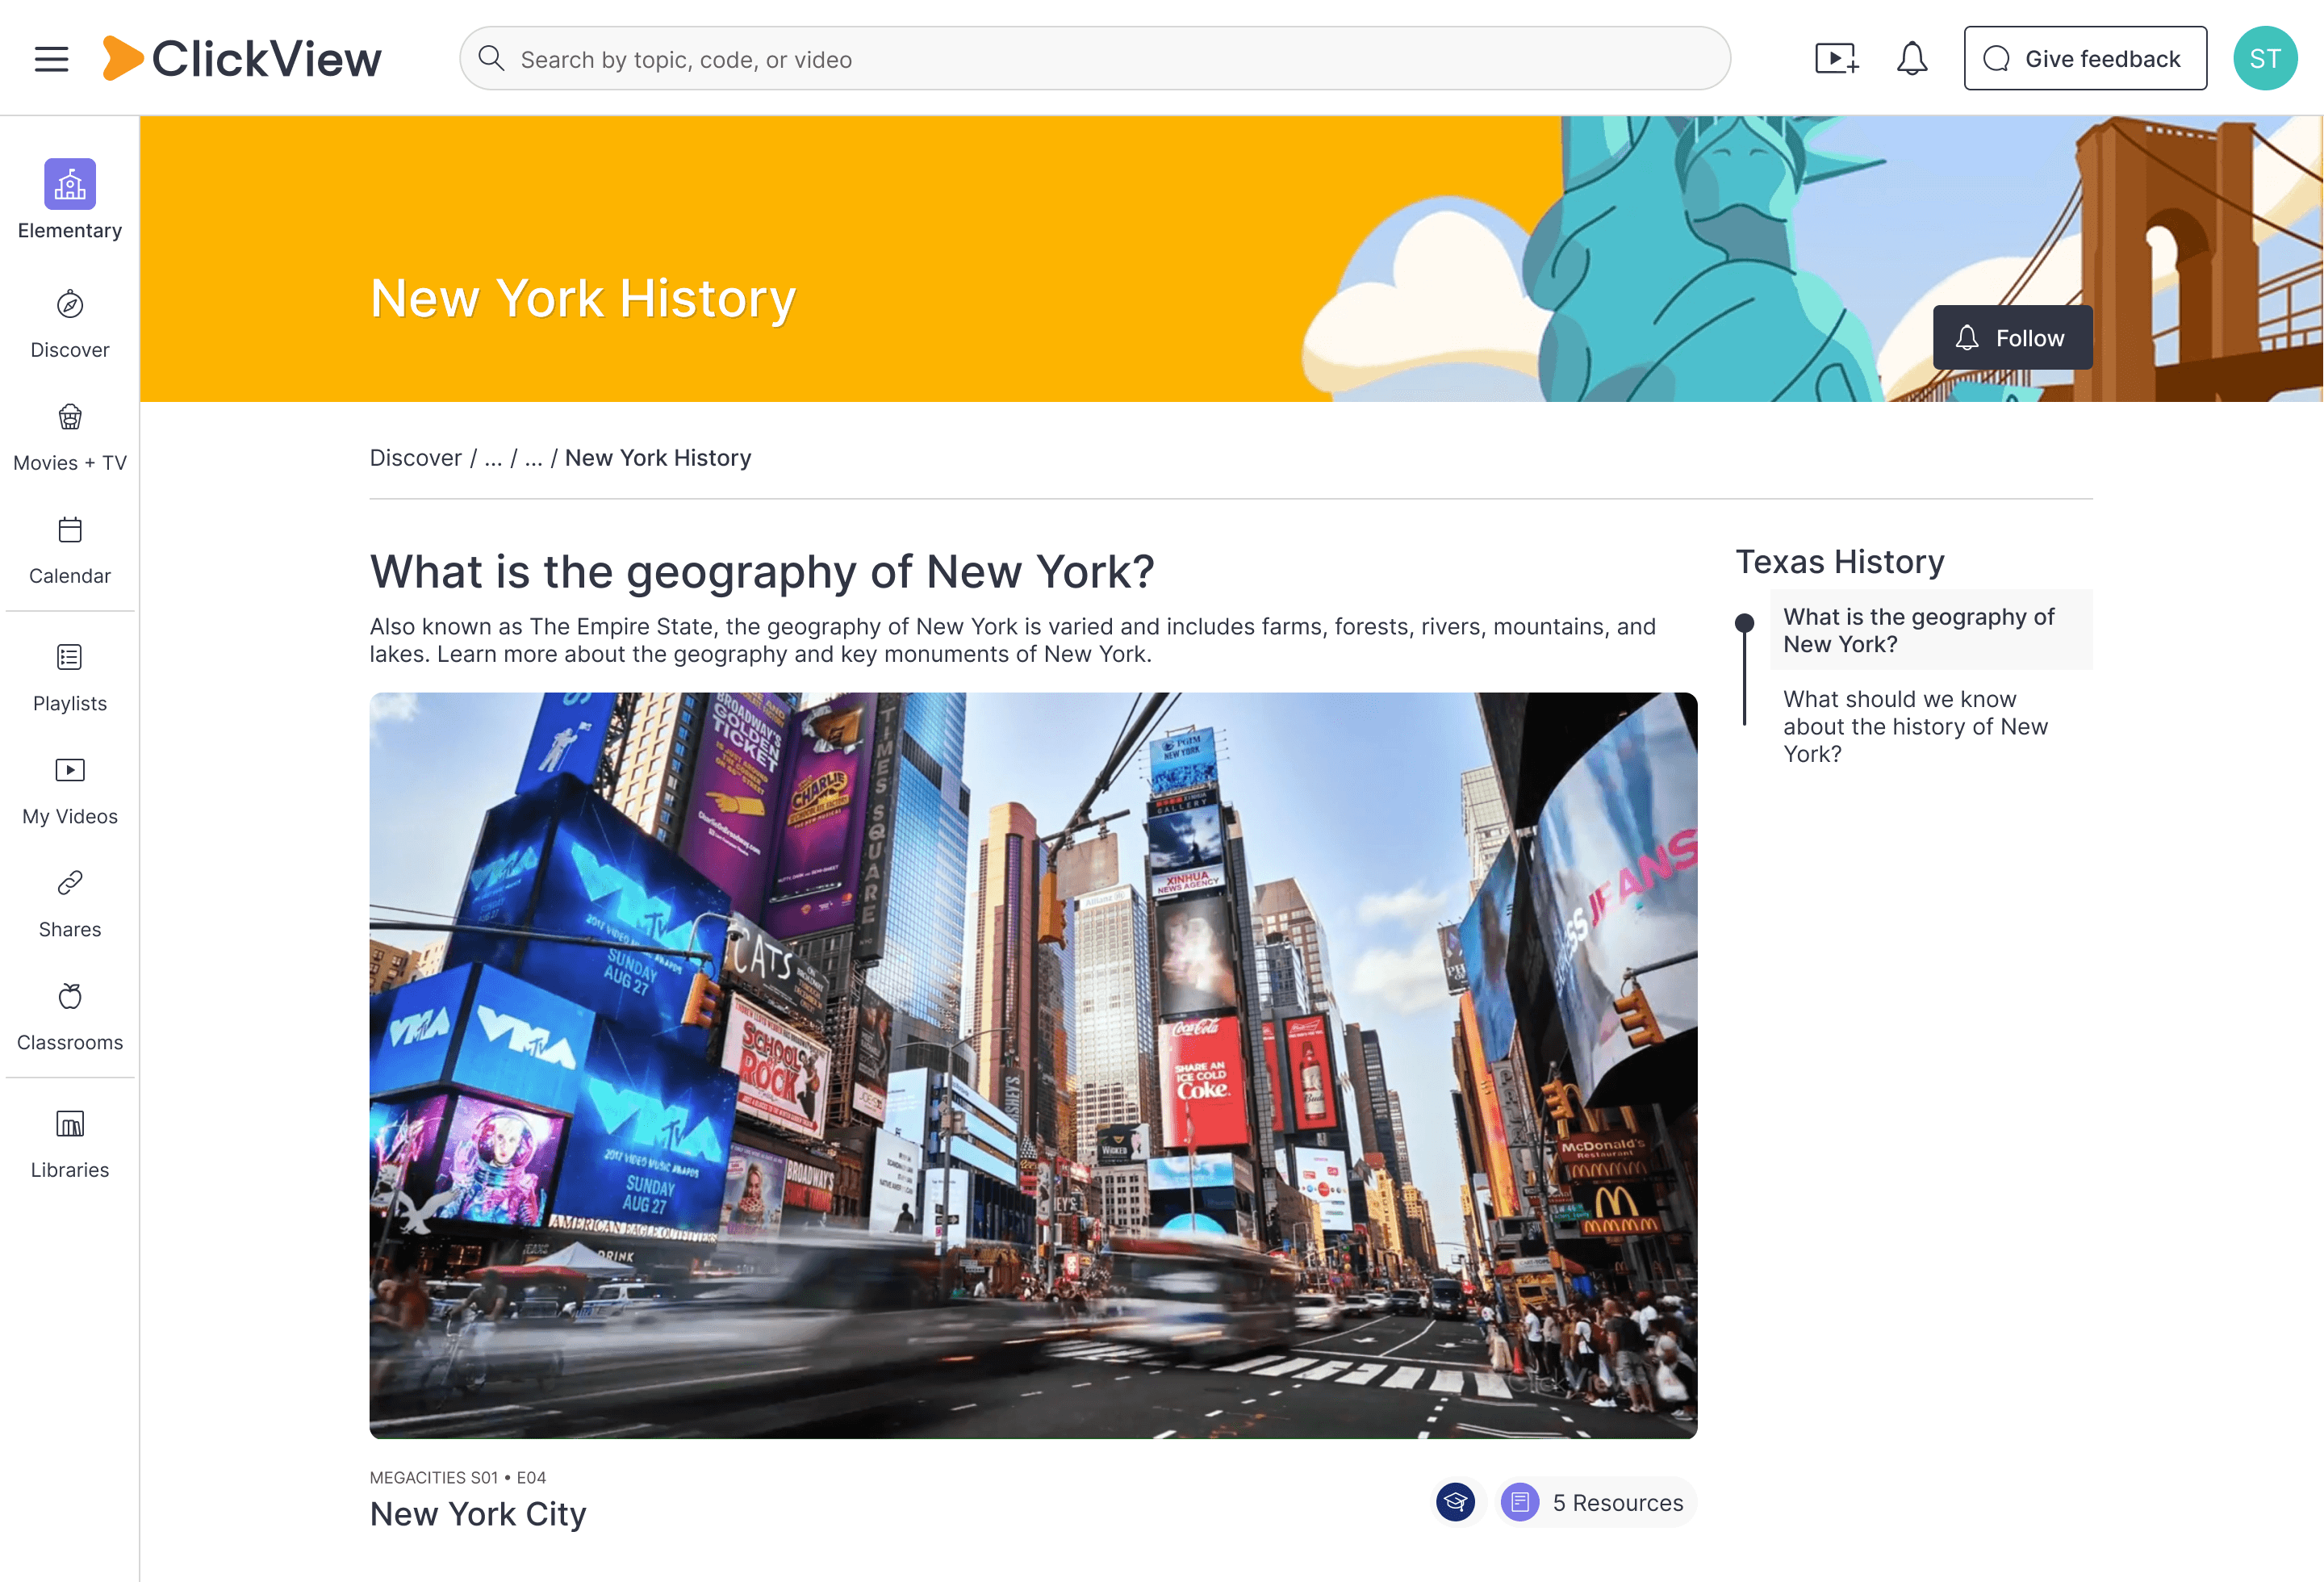Open the New York City video title
This screenshot has height=1582, width=2324.
click(x=478, y=1514)
